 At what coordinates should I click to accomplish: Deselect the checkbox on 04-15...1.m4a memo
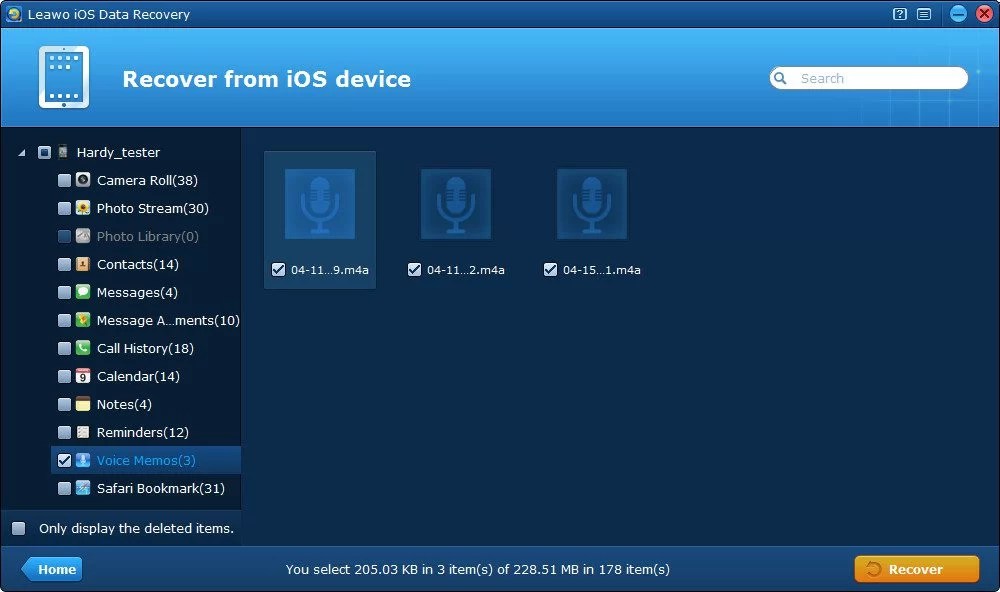click(550, 269)
